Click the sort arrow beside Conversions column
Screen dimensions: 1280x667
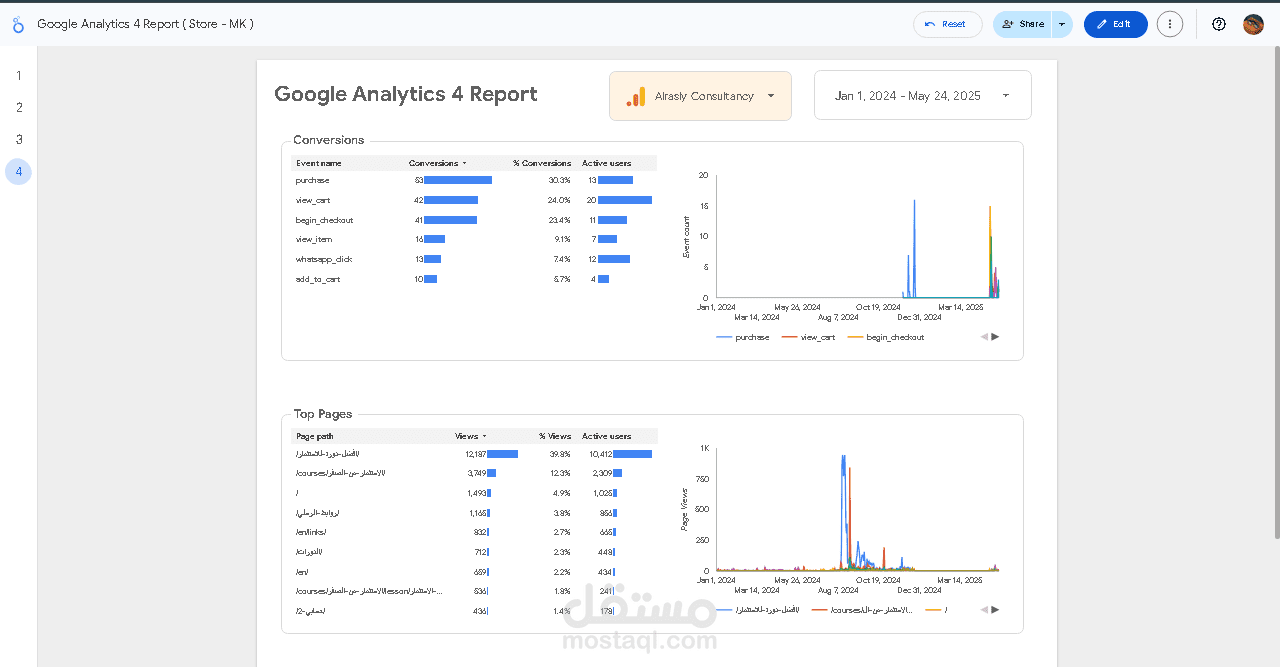(x=464, y=163)
